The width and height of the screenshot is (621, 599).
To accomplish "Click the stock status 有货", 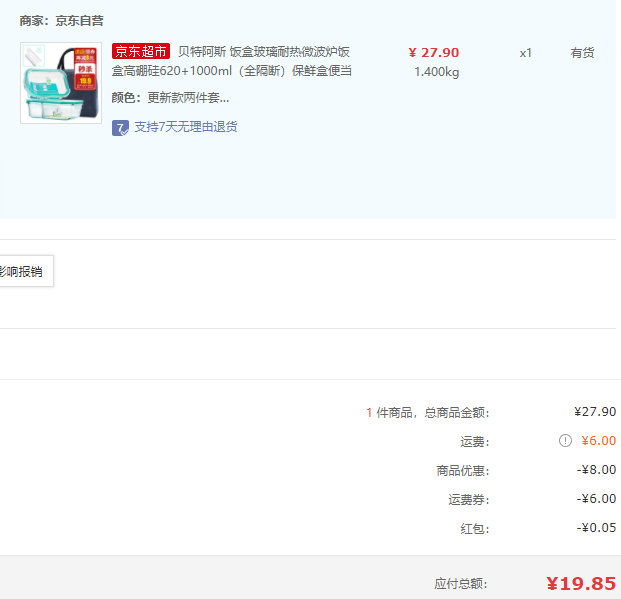I will click(582, 53).
